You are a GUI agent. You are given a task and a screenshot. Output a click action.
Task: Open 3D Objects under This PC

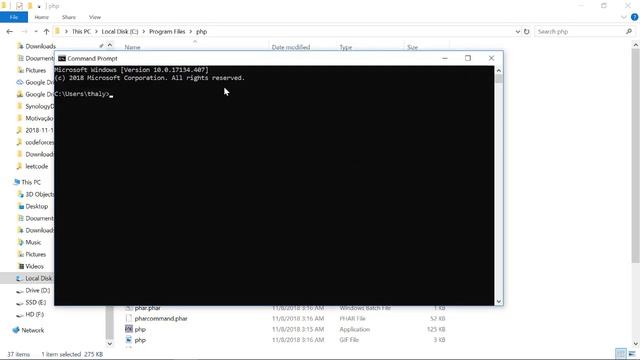tap(39, 194)
